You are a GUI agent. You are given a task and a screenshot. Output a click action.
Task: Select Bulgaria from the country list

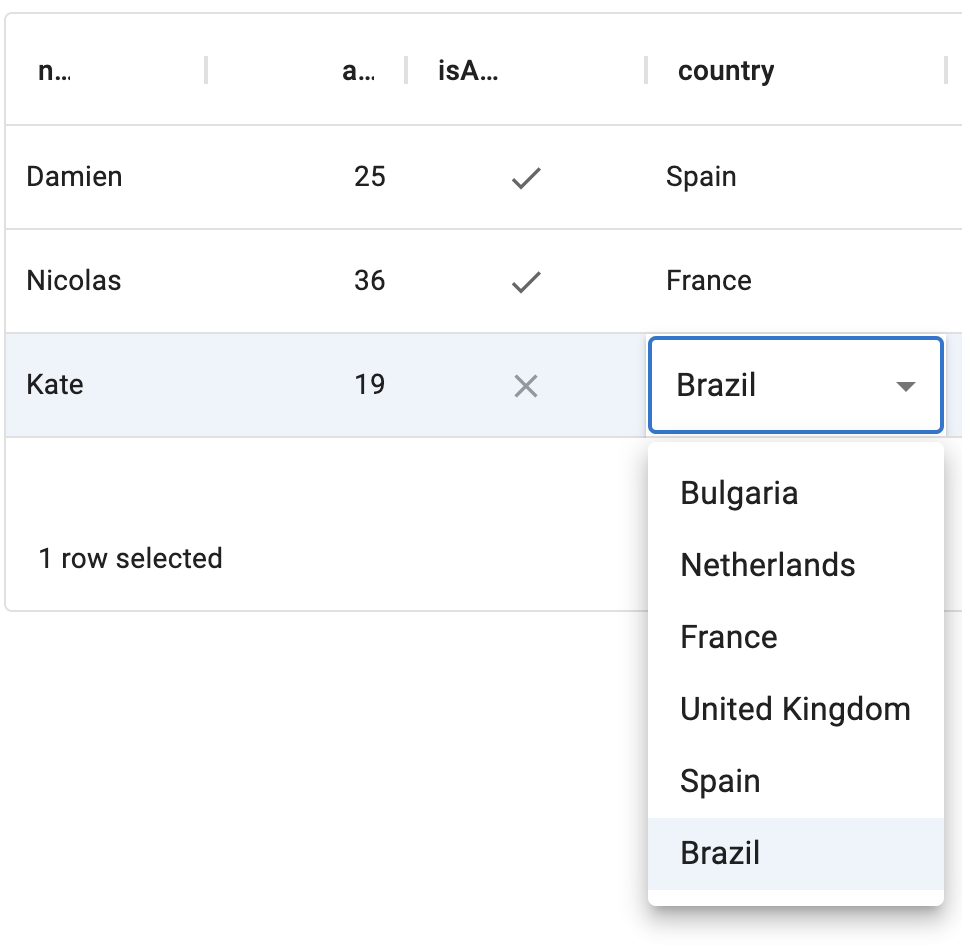click(x=739, y=493)
